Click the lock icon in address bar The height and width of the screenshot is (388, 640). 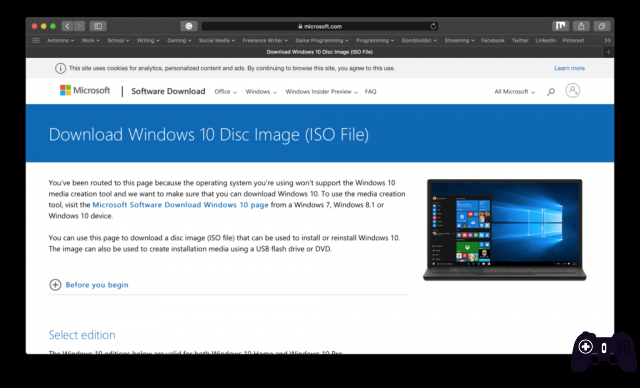[x=300, y=27]
